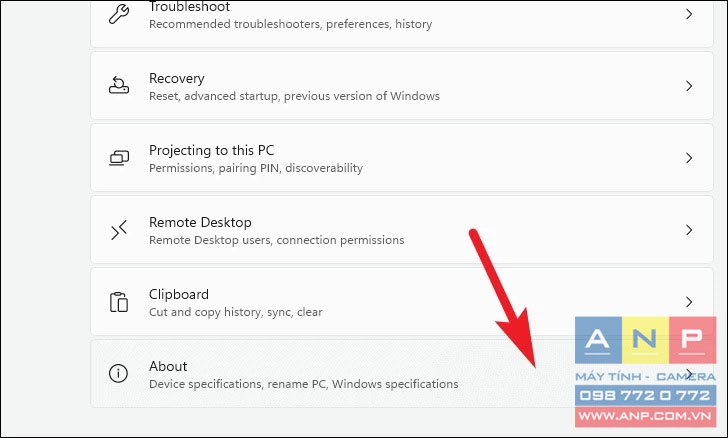
Task: Click the Troubleshoot wrench icon
Action: click(x=119, y=14)
